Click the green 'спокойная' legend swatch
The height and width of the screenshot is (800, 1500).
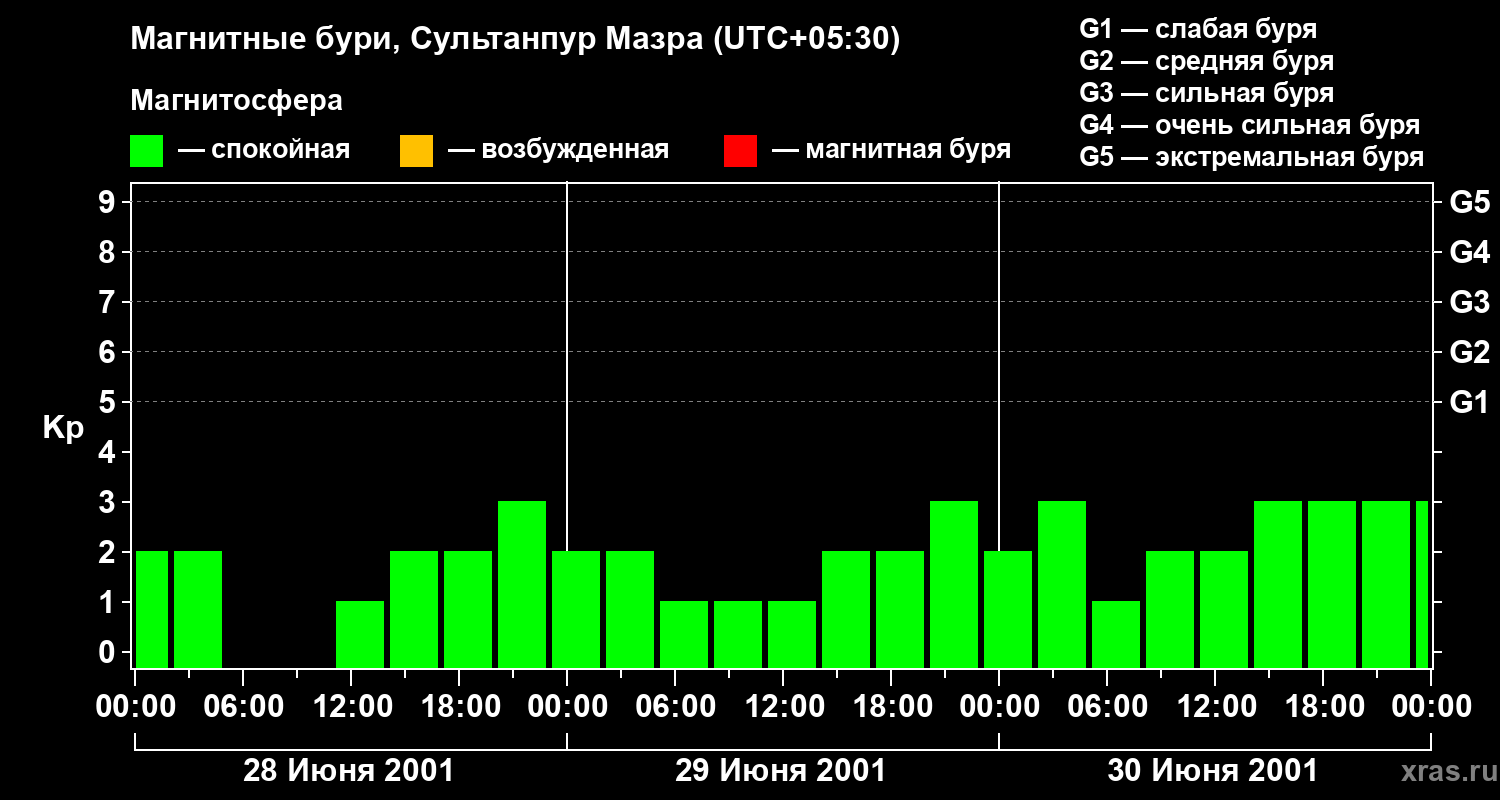tap(147, 151)
